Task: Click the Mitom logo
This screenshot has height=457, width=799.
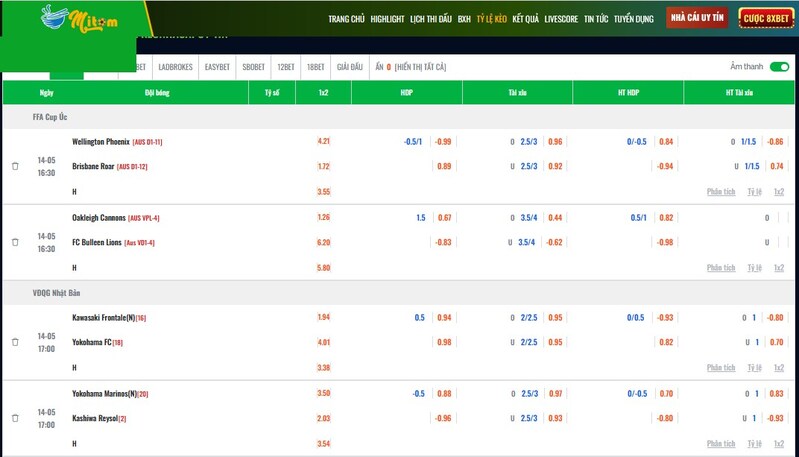Action: 79,19
